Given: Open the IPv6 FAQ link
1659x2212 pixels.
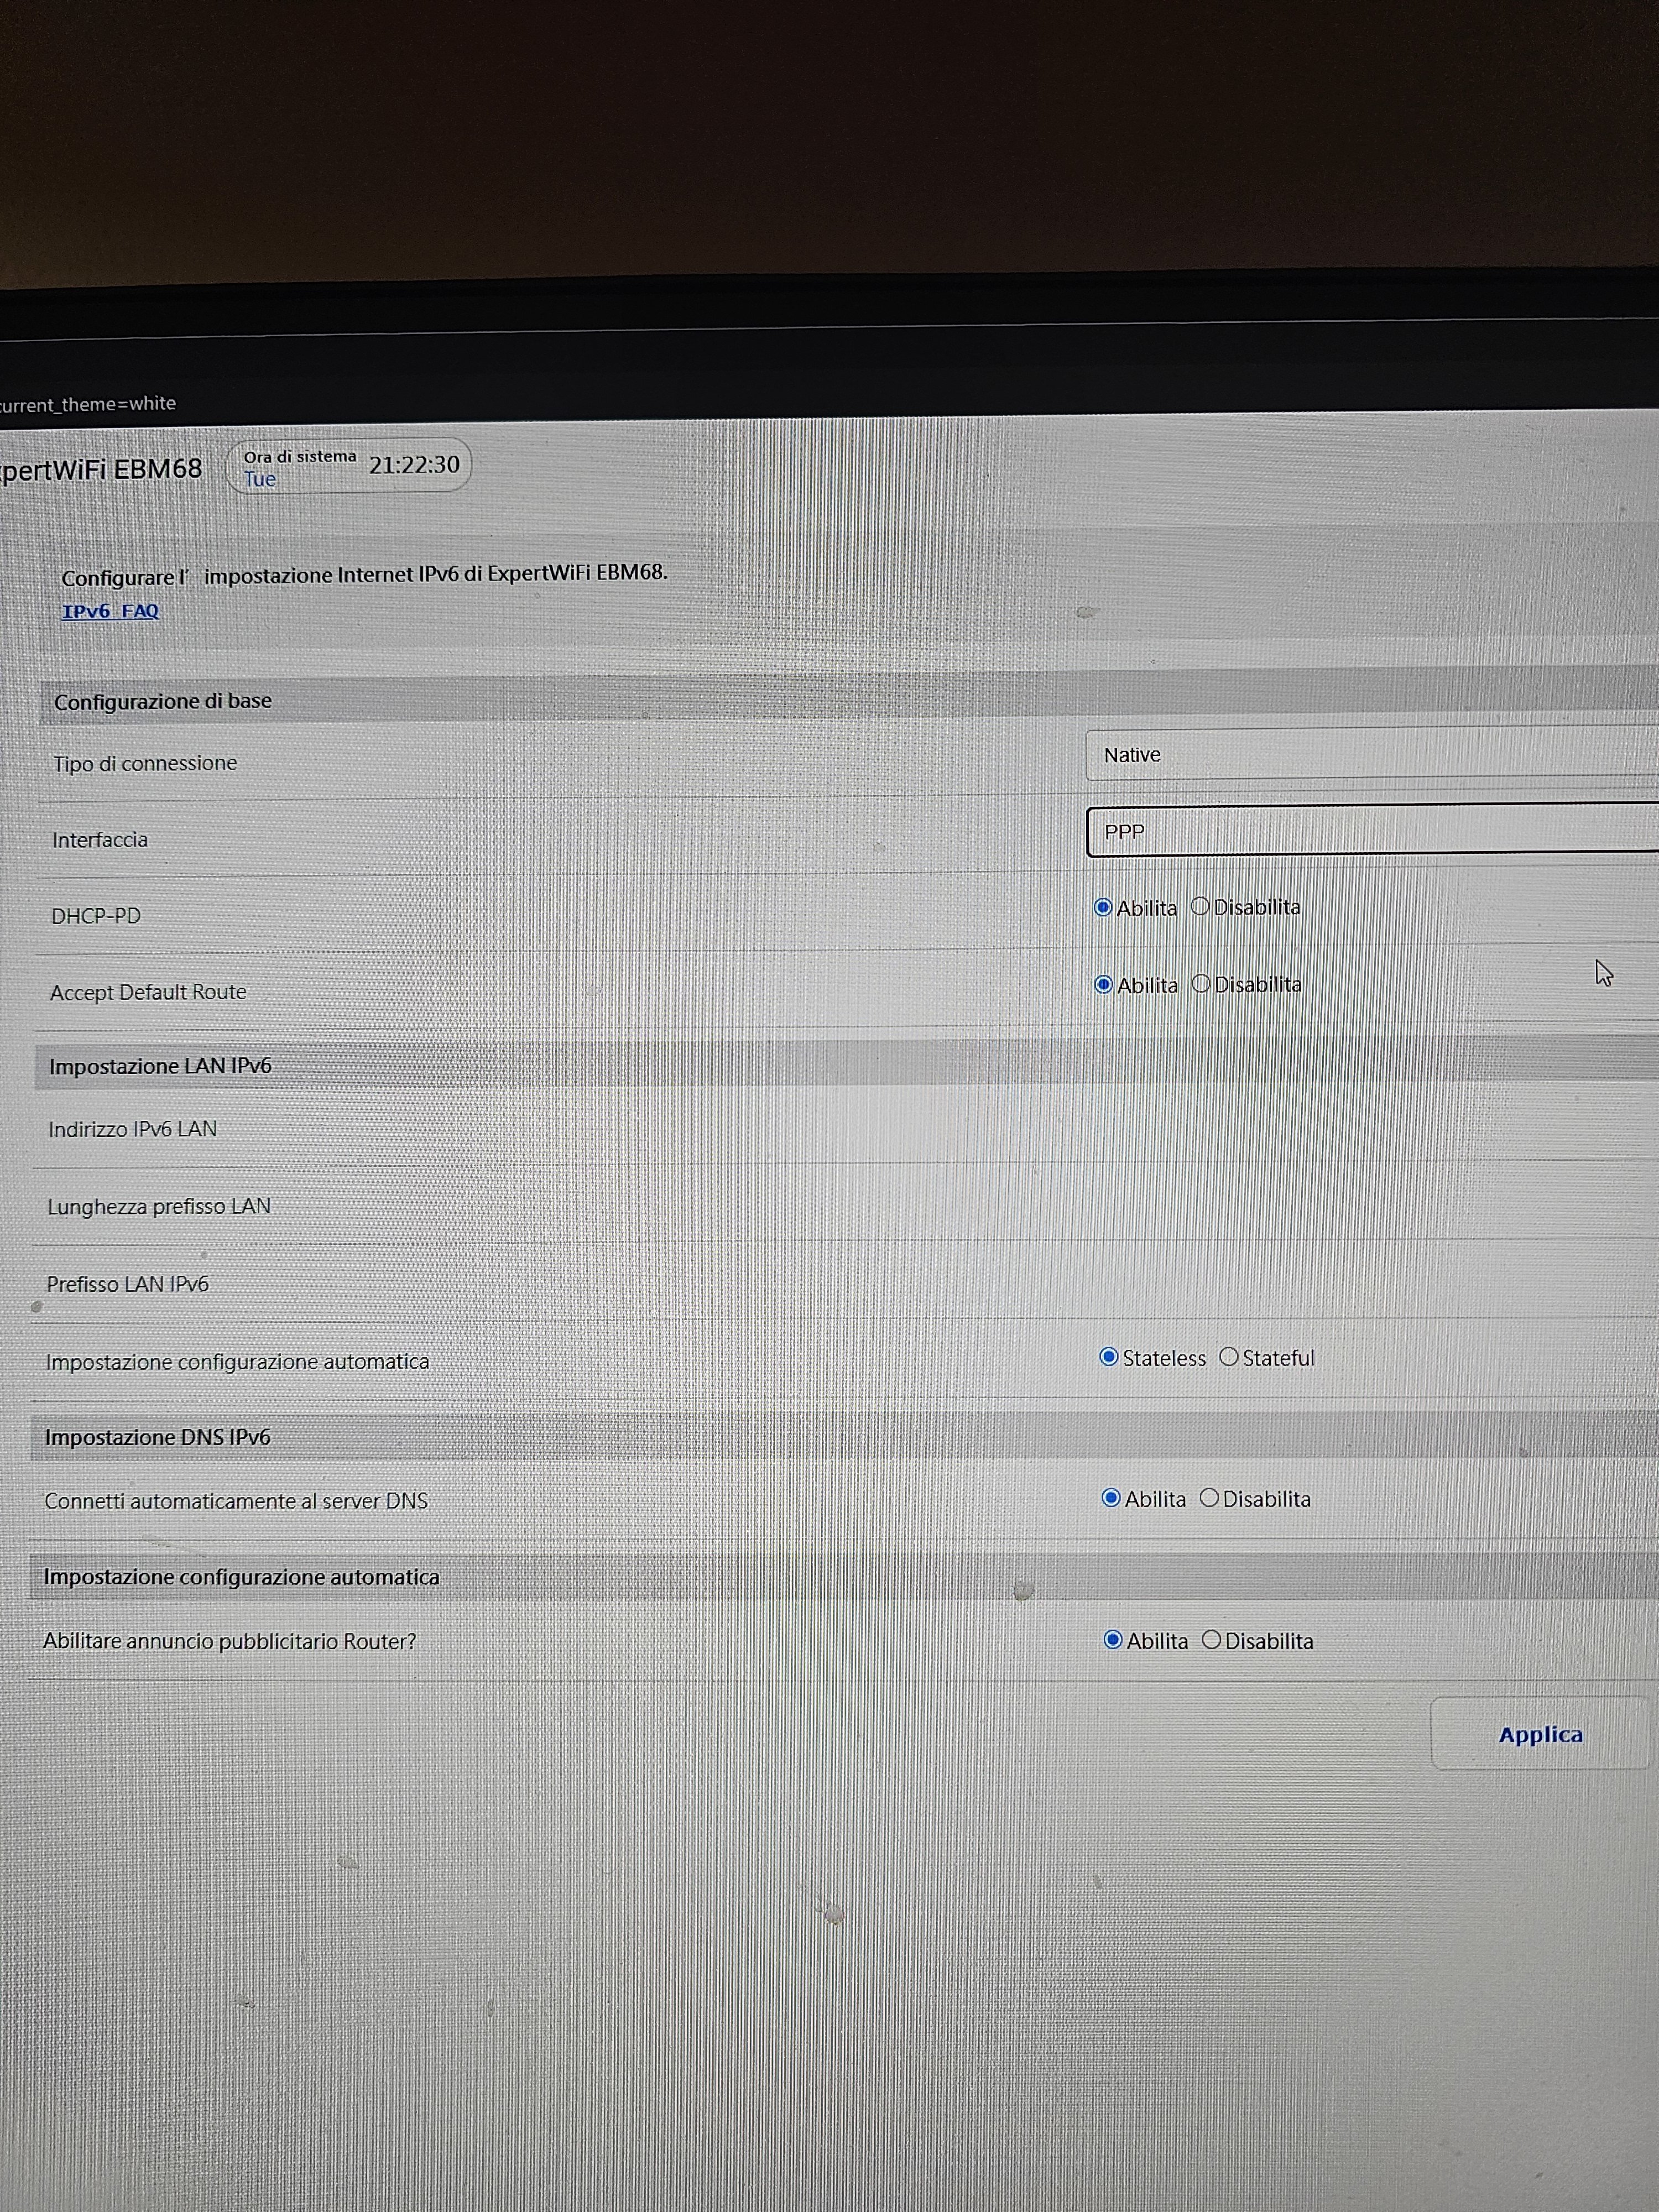Looking at the screenshot, I should [x=110, y=611].
